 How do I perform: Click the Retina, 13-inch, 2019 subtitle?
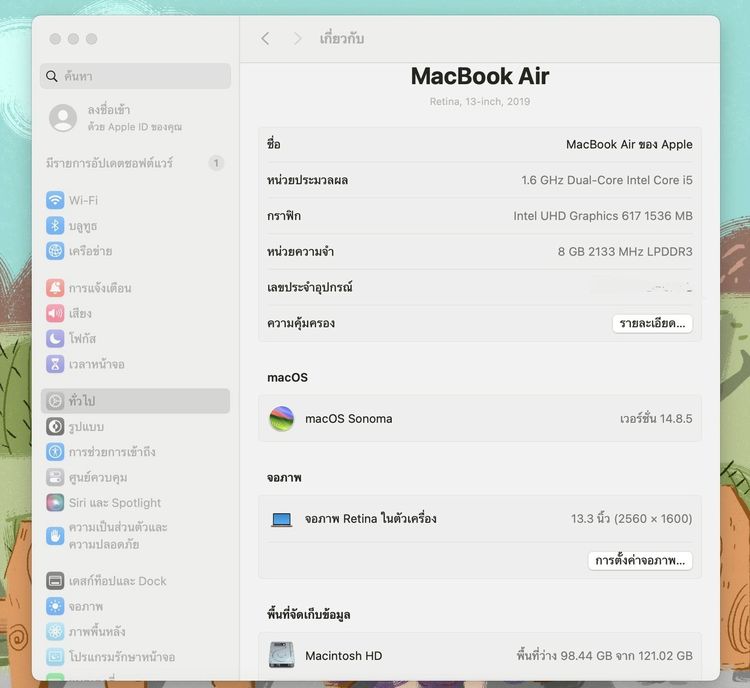[x=480, y=101]
